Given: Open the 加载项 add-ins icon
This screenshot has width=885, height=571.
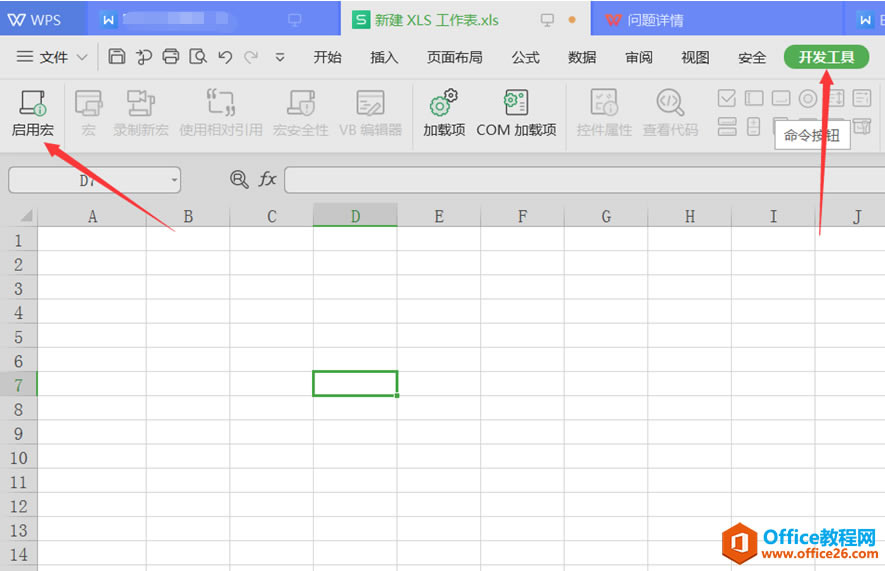Looking at the screenshot, I should pyautogui.click(x=444, y=113).
